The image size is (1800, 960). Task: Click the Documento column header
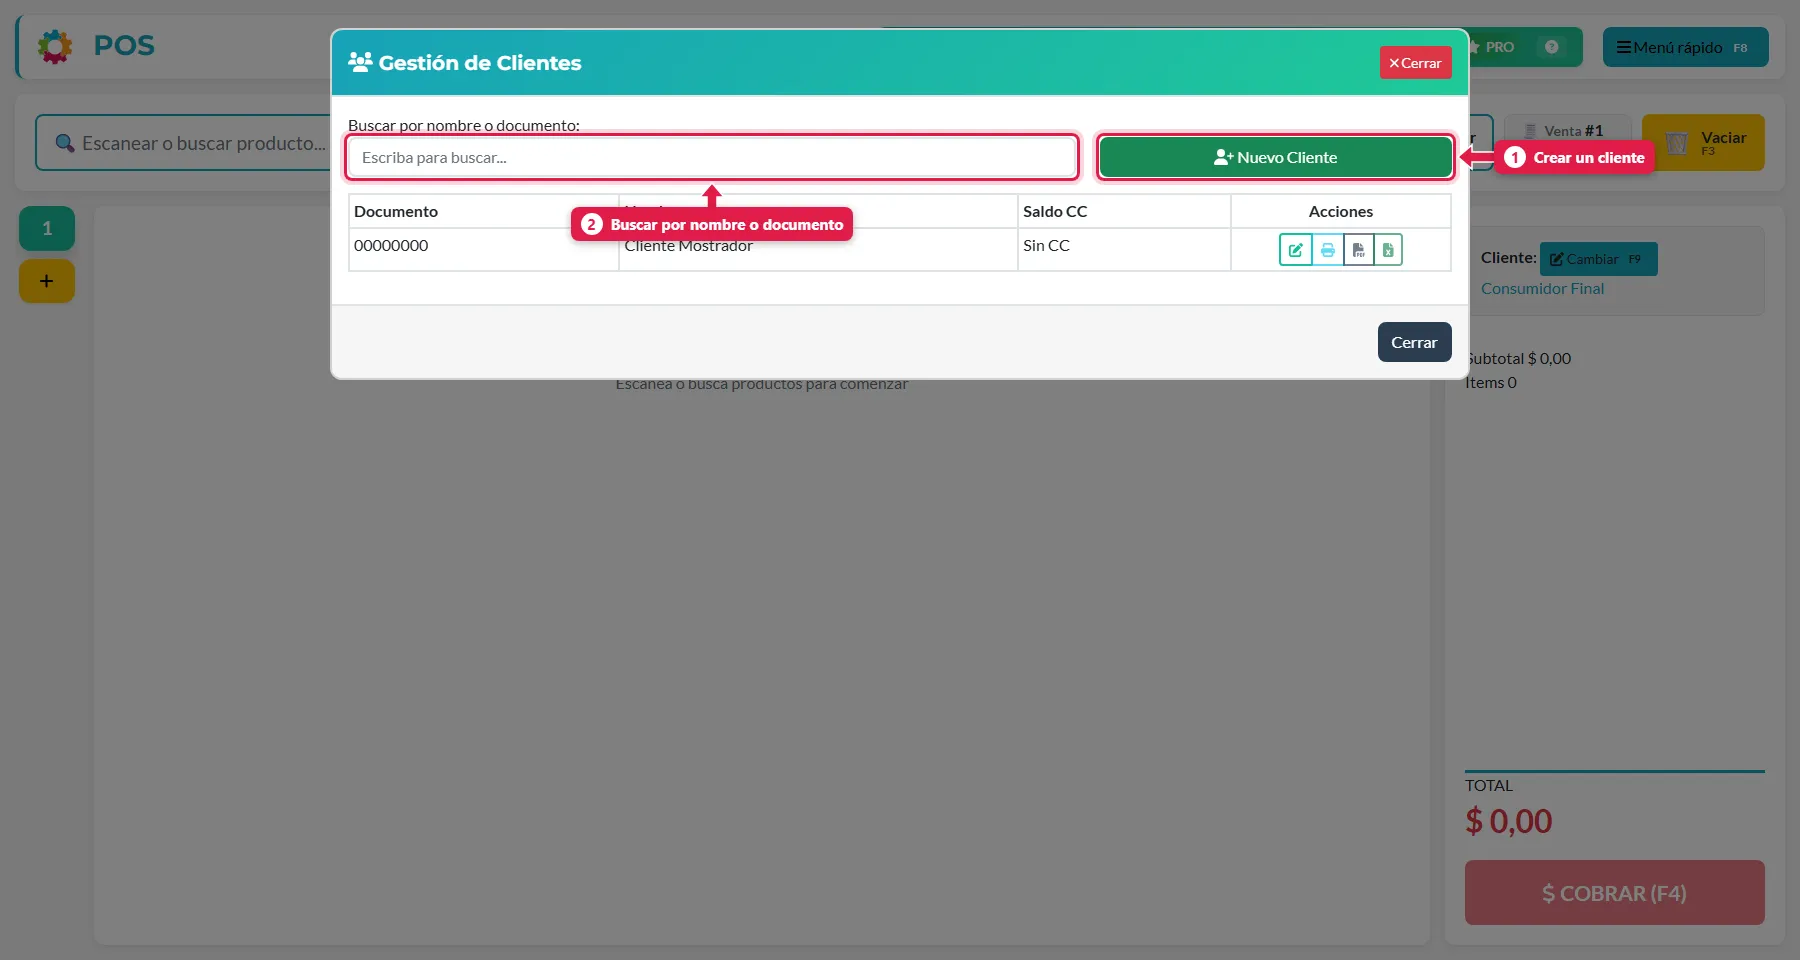tap(483, 211)
